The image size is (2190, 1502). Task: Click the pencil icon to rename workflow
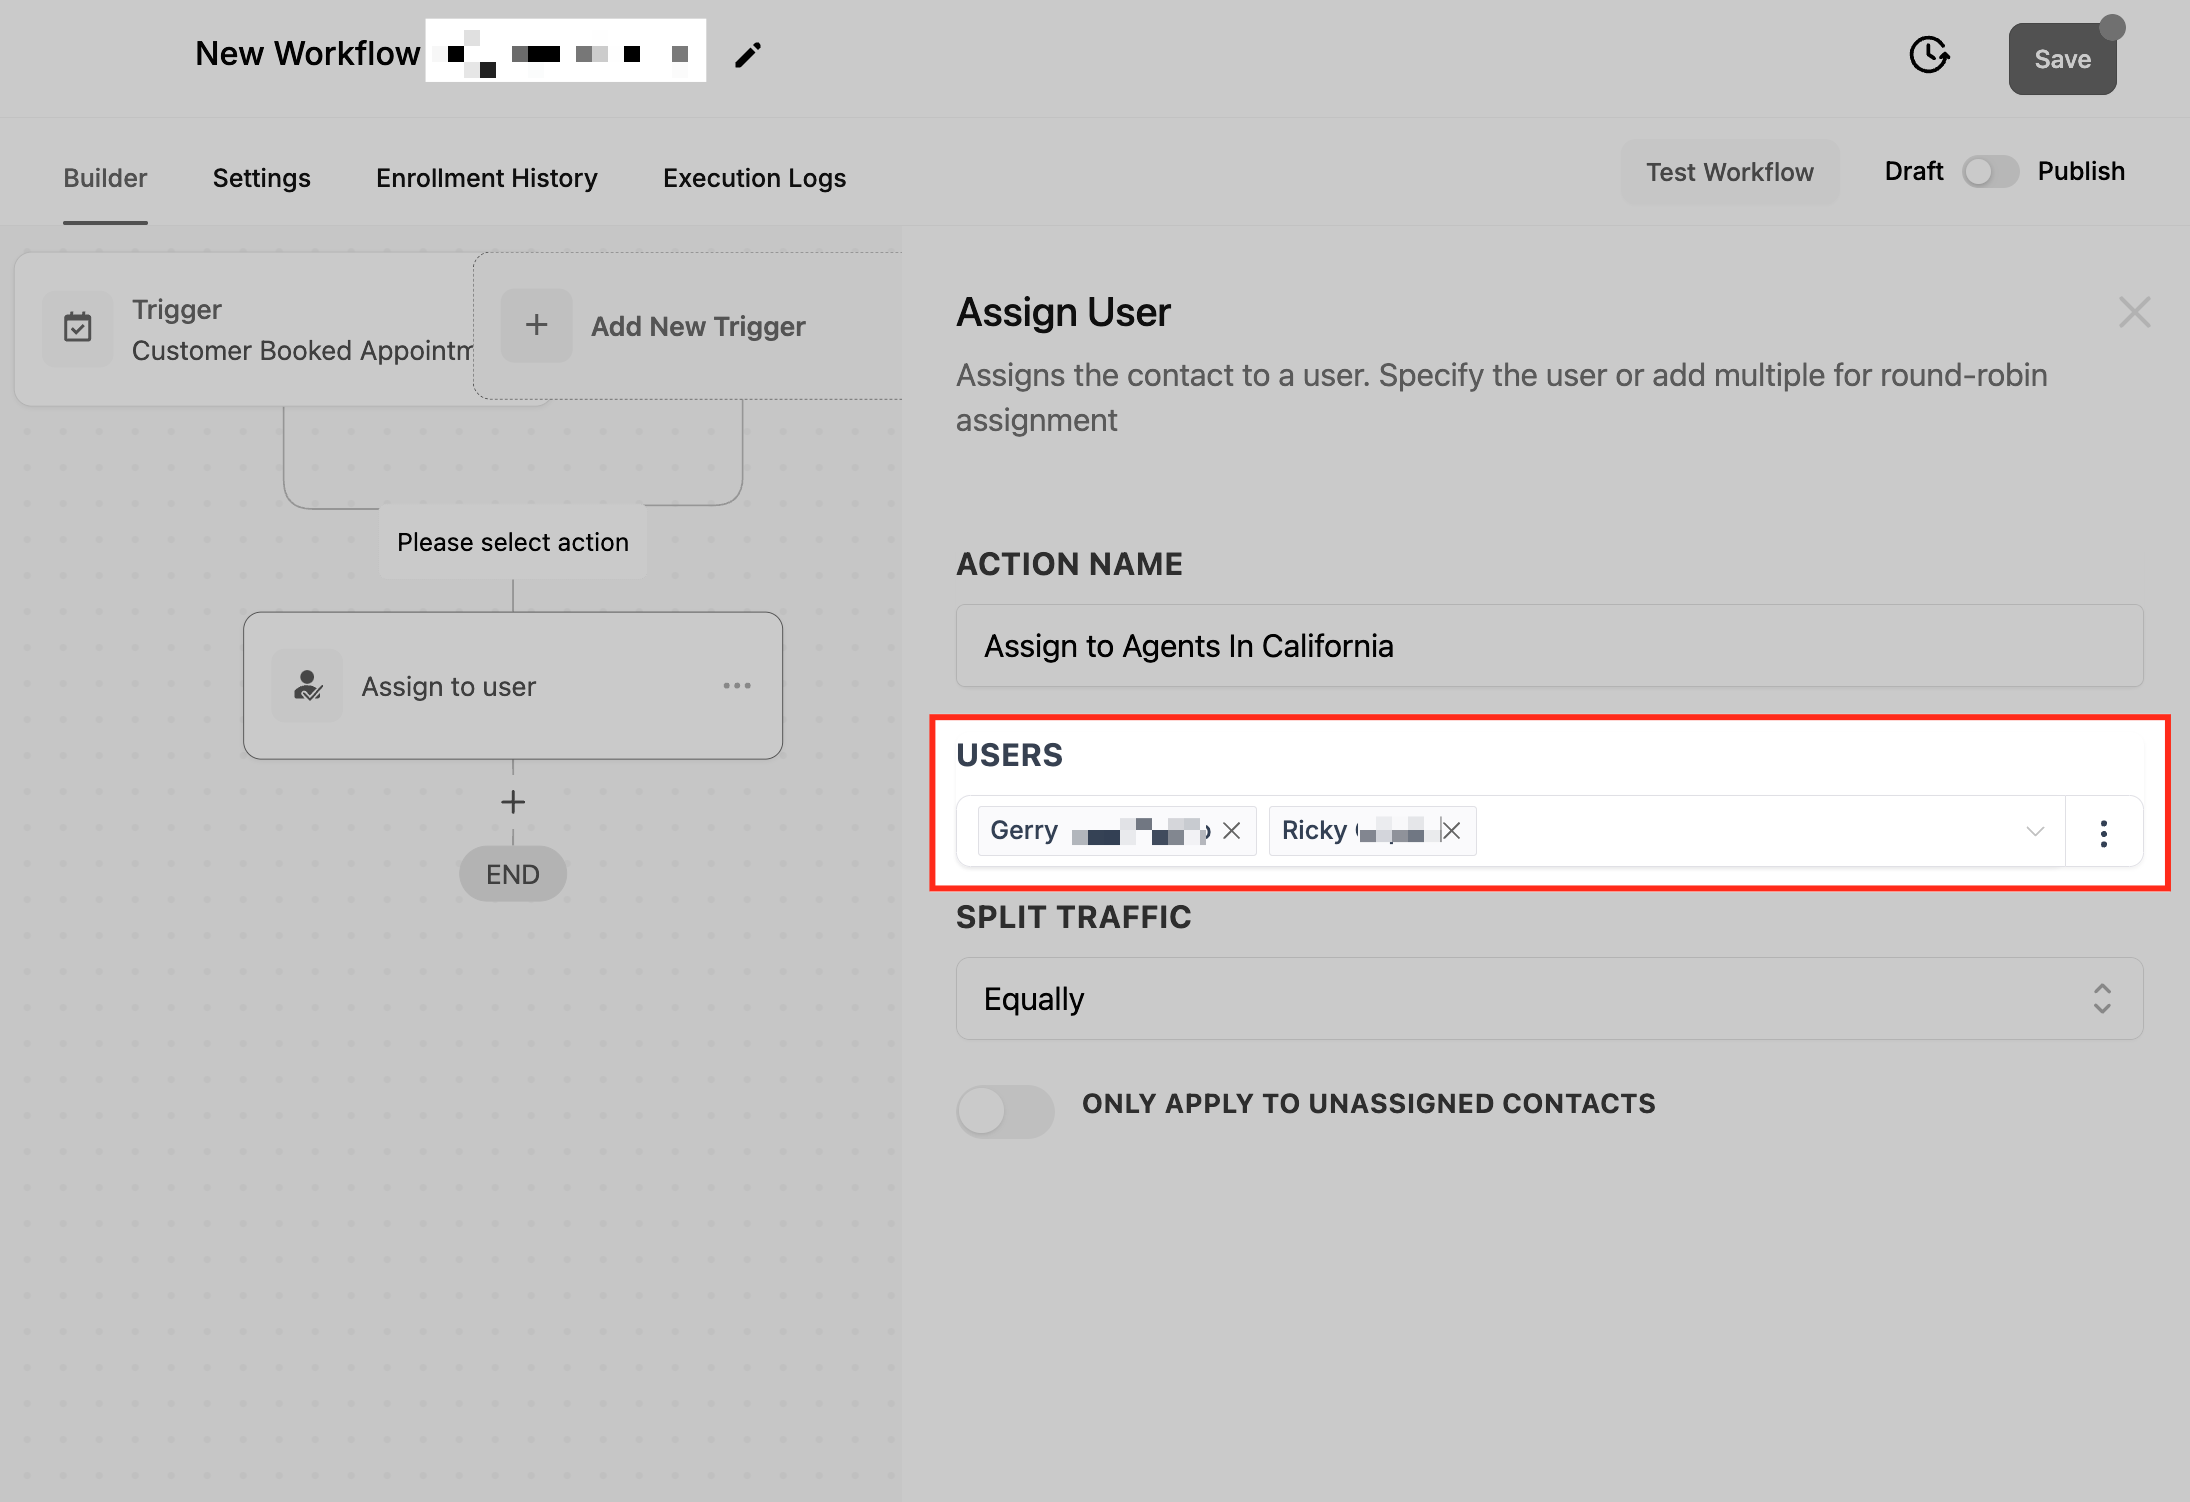pos(748,55)
